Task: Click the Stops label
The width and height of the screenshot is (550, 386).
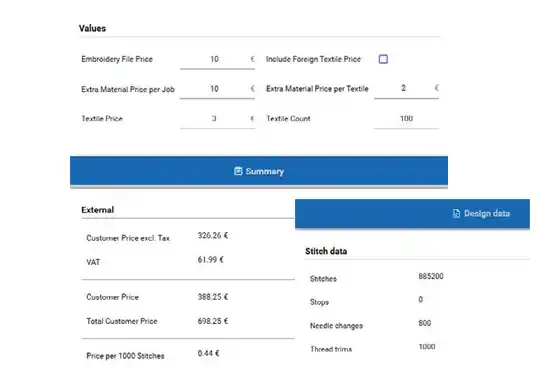Action: pyautogui.click(x=320, y=302)
